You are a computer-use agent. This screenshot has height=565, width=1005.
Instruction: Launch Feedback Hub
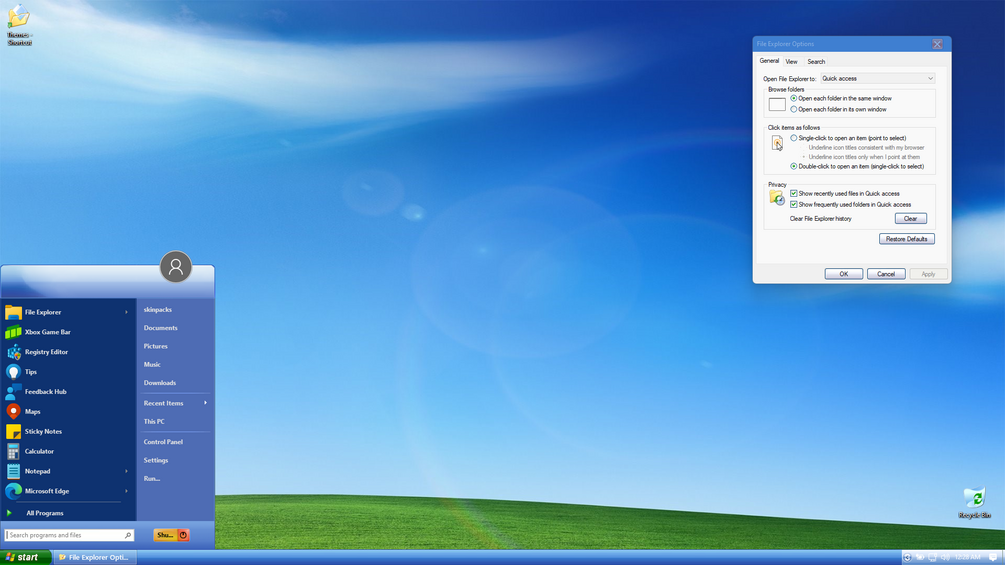point(67,391)
